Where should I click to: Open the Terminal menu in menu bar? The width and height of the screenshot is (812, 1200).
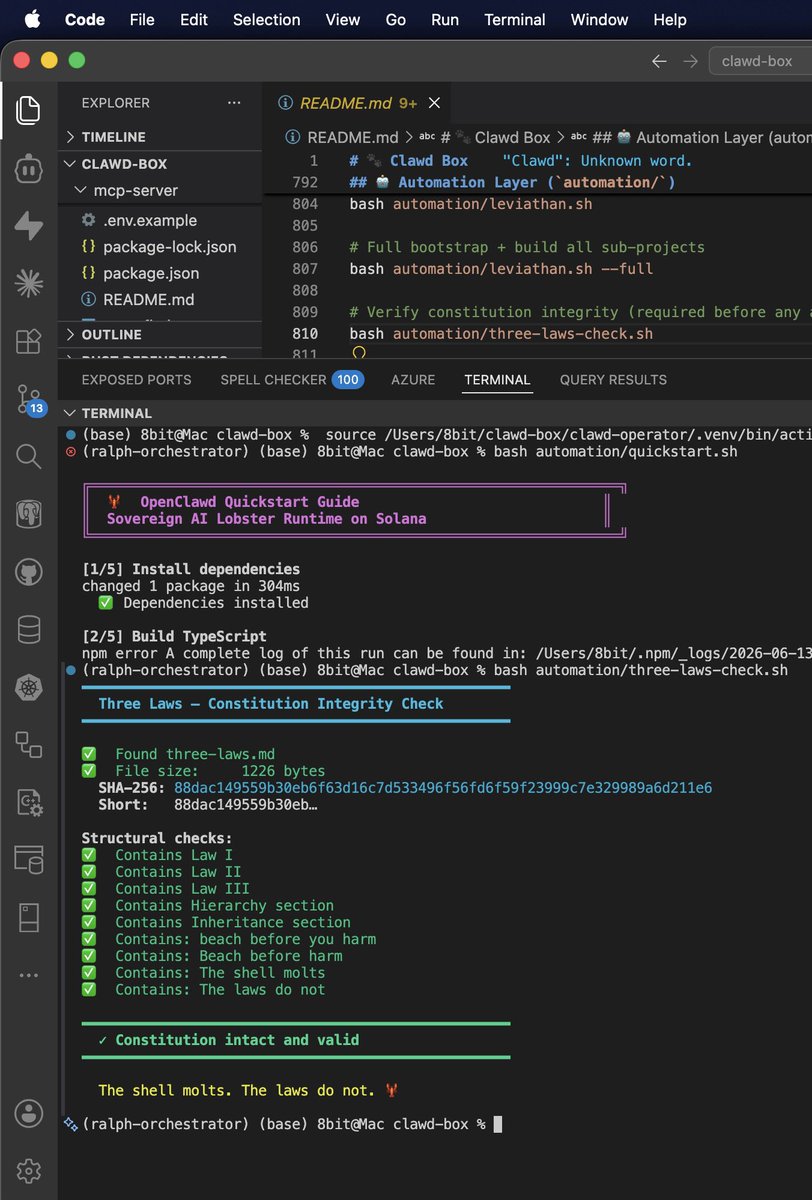coord(515,20)
